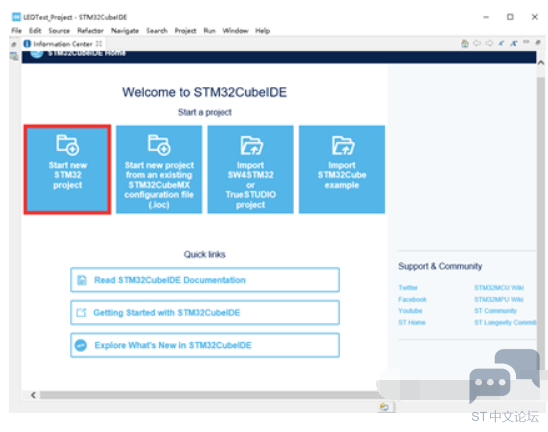Open the STM32MPU Wiki link
Screen dimensions: 548x432
click(x=499, y=300)
